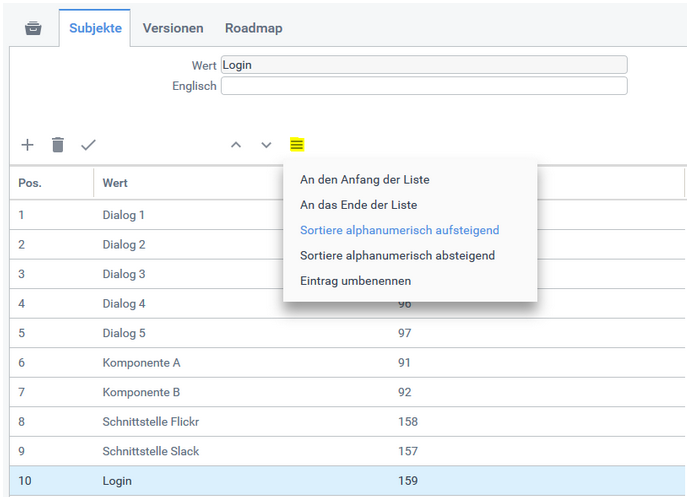Select 'Sortiere alphanumerisch absteigend' option
687x497 pixels.
click(x=397, y=255)
